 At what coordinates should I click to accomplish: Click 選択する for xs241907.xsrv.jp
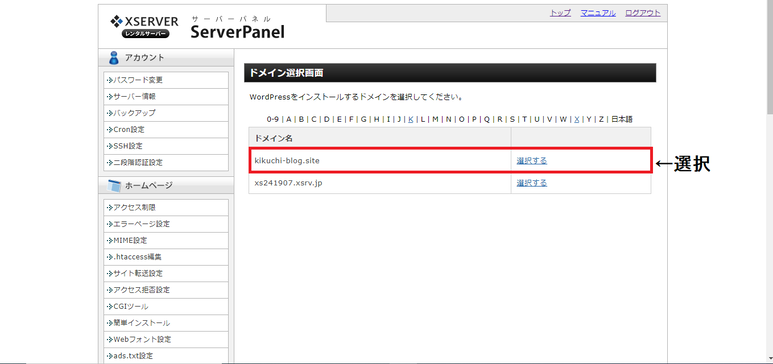(531, 183)
